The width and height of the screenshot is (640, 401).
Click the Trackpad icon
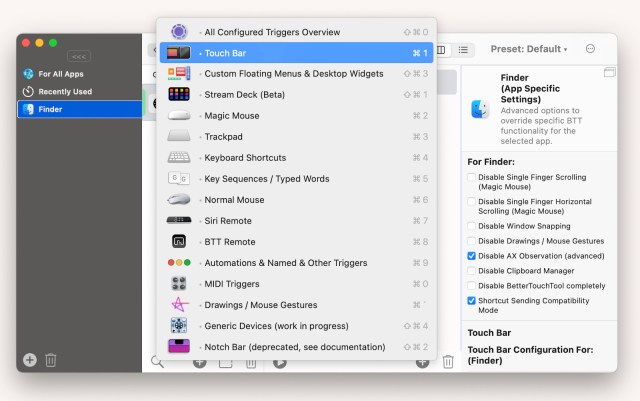pyautogui.click(x=179, y=136)
